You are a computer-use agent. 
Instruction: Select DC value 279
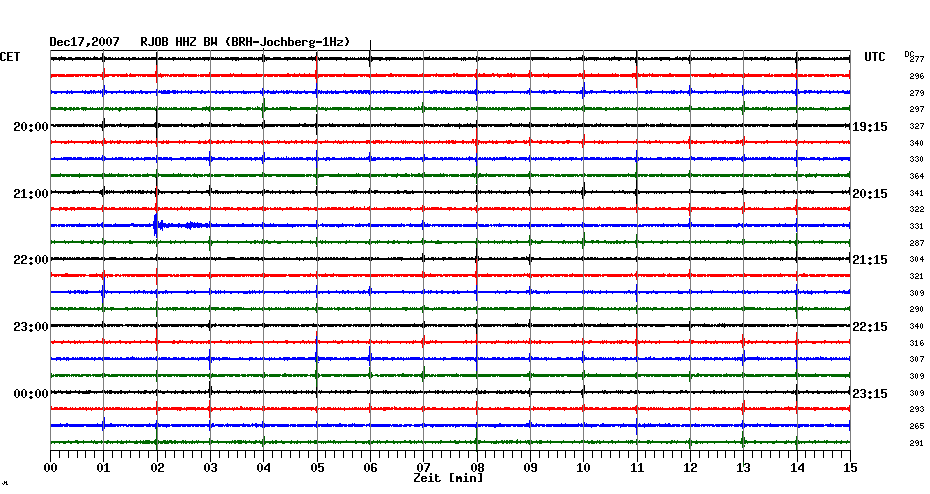tap(917, 93)
